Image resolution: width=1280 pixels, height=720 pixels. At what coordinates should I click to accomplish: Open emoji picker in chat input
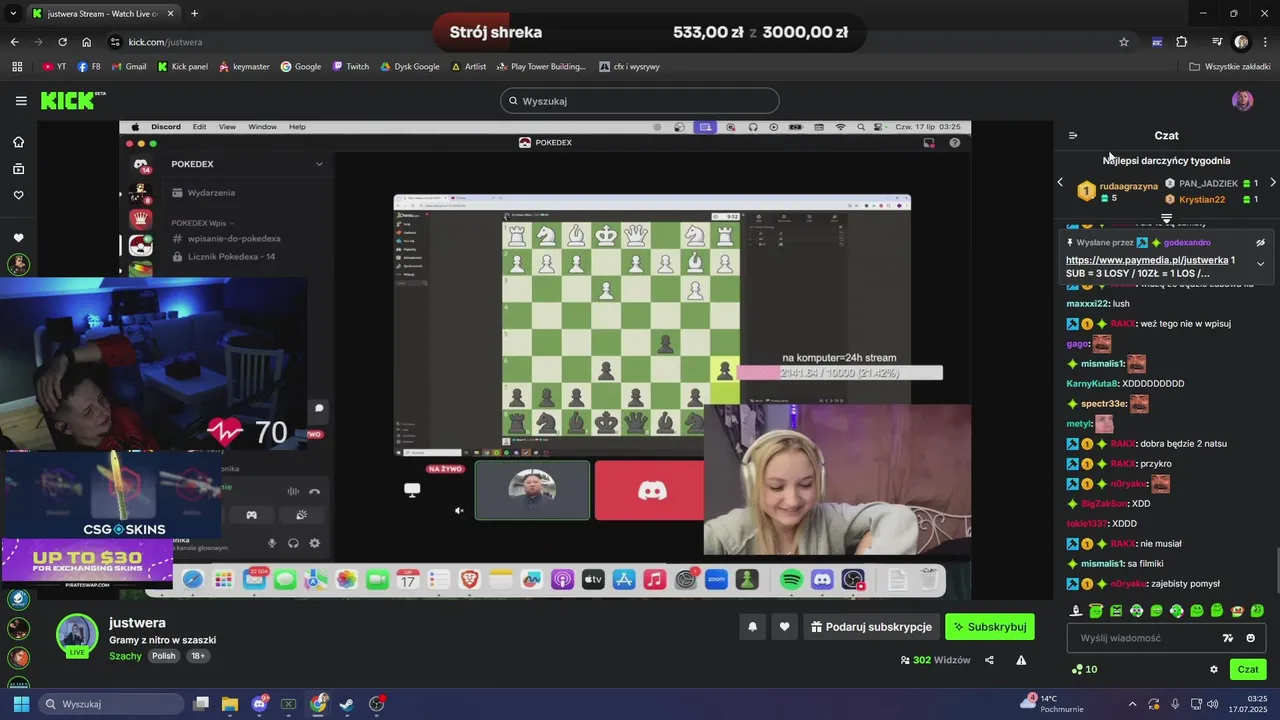[1250, 638]
